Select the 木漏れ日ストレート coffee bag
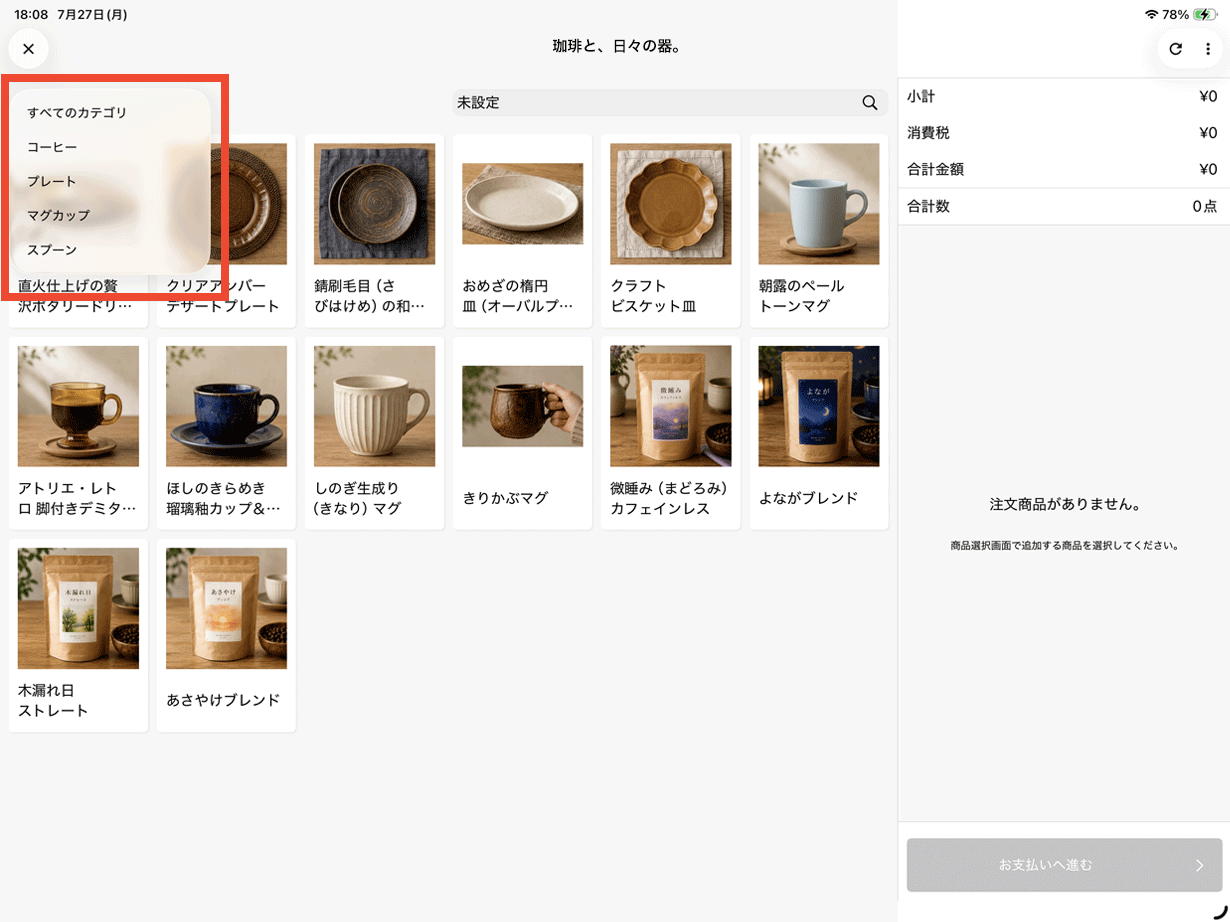 (x=78, y=635)
